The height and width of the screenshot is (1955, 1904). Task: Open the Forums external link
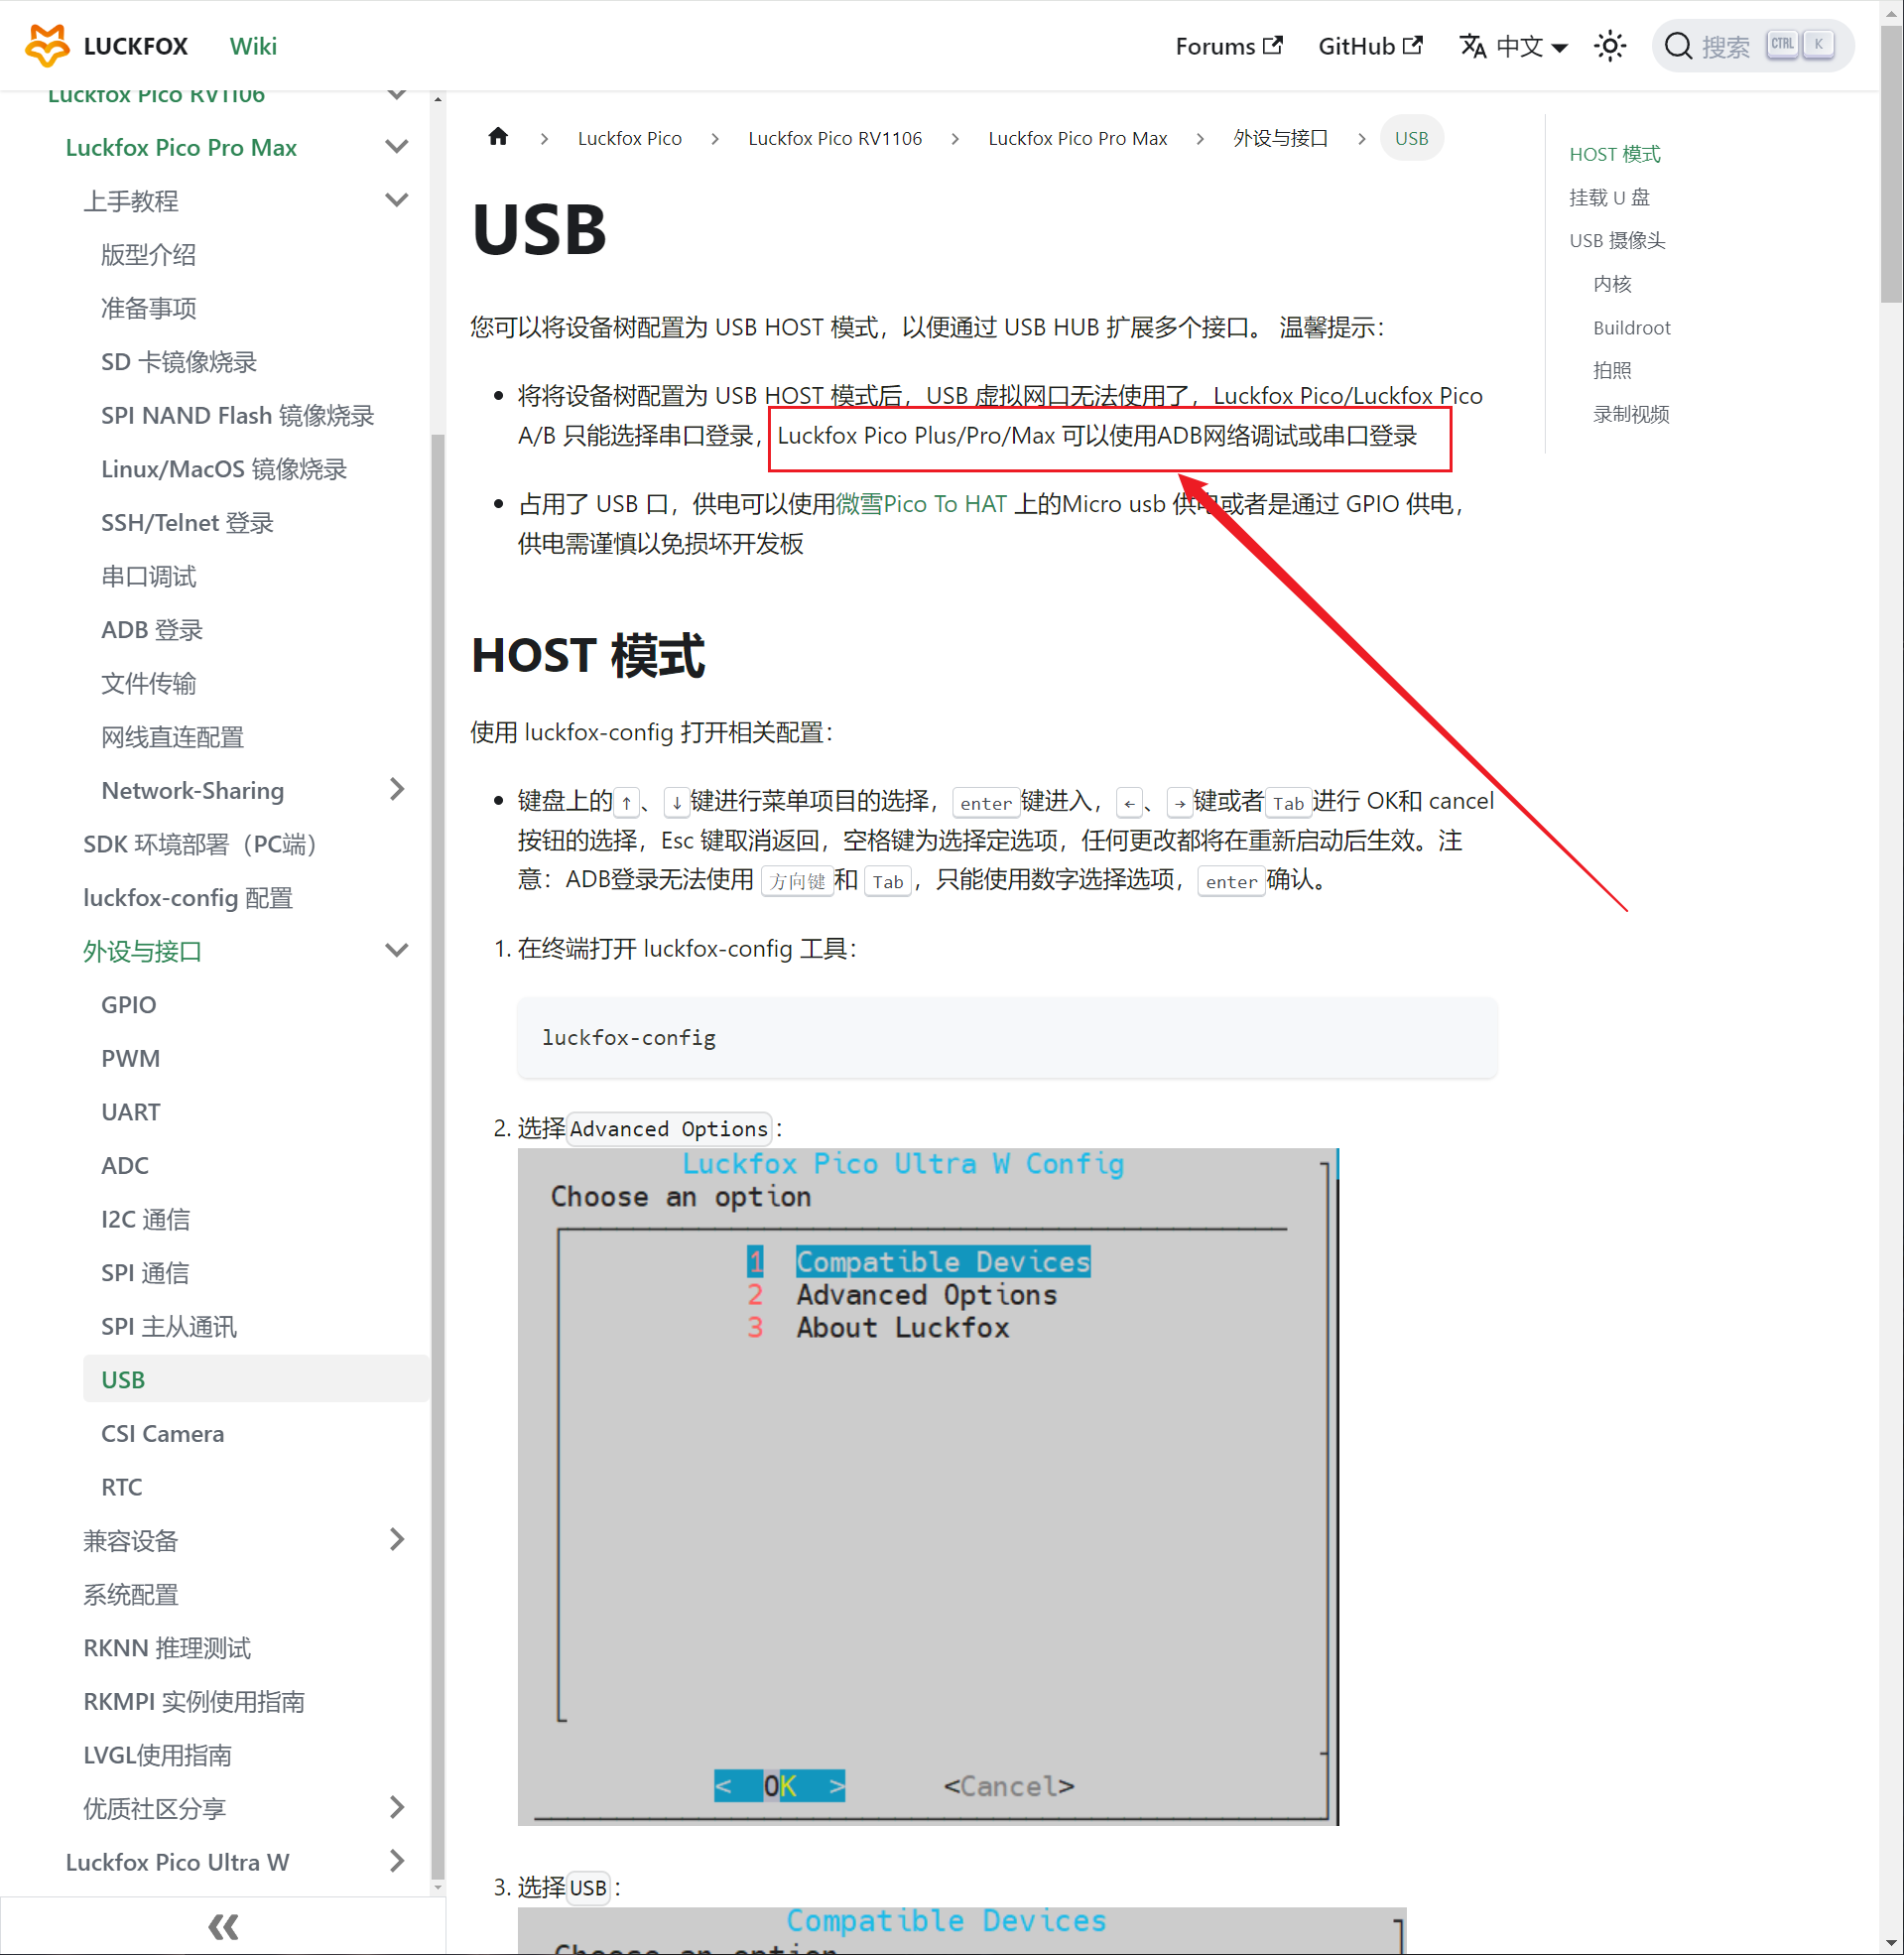pyautogui.click(x=1229, y=46)
